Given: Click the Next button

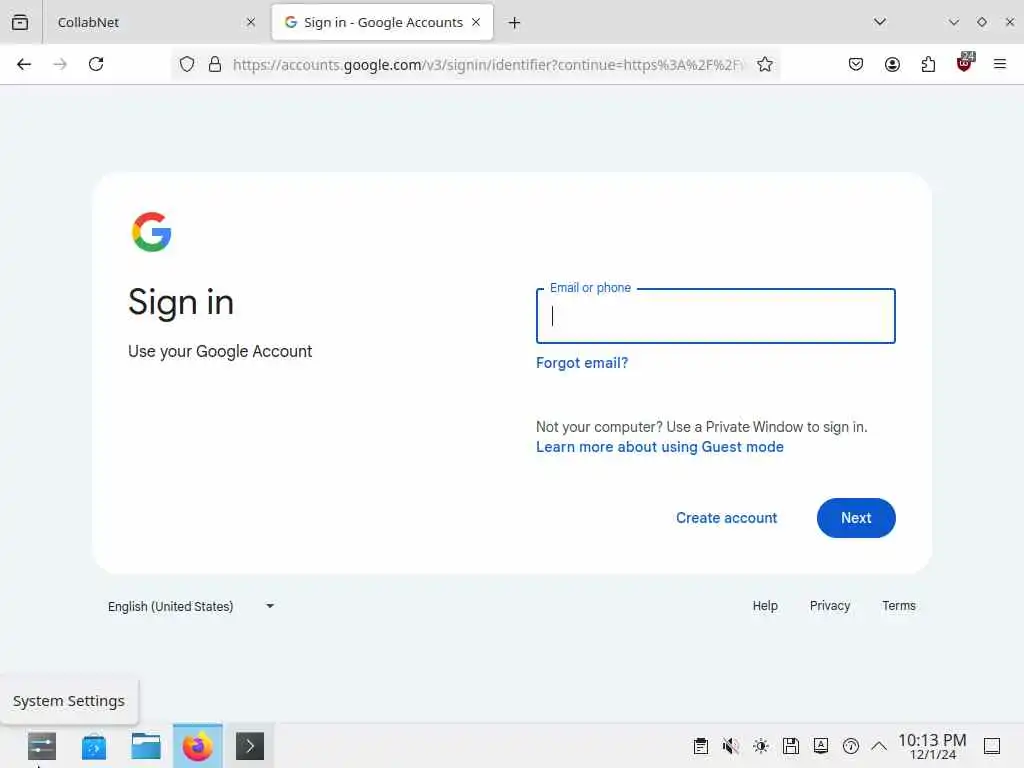Looking at the screenshot, I should pos(856,518).
